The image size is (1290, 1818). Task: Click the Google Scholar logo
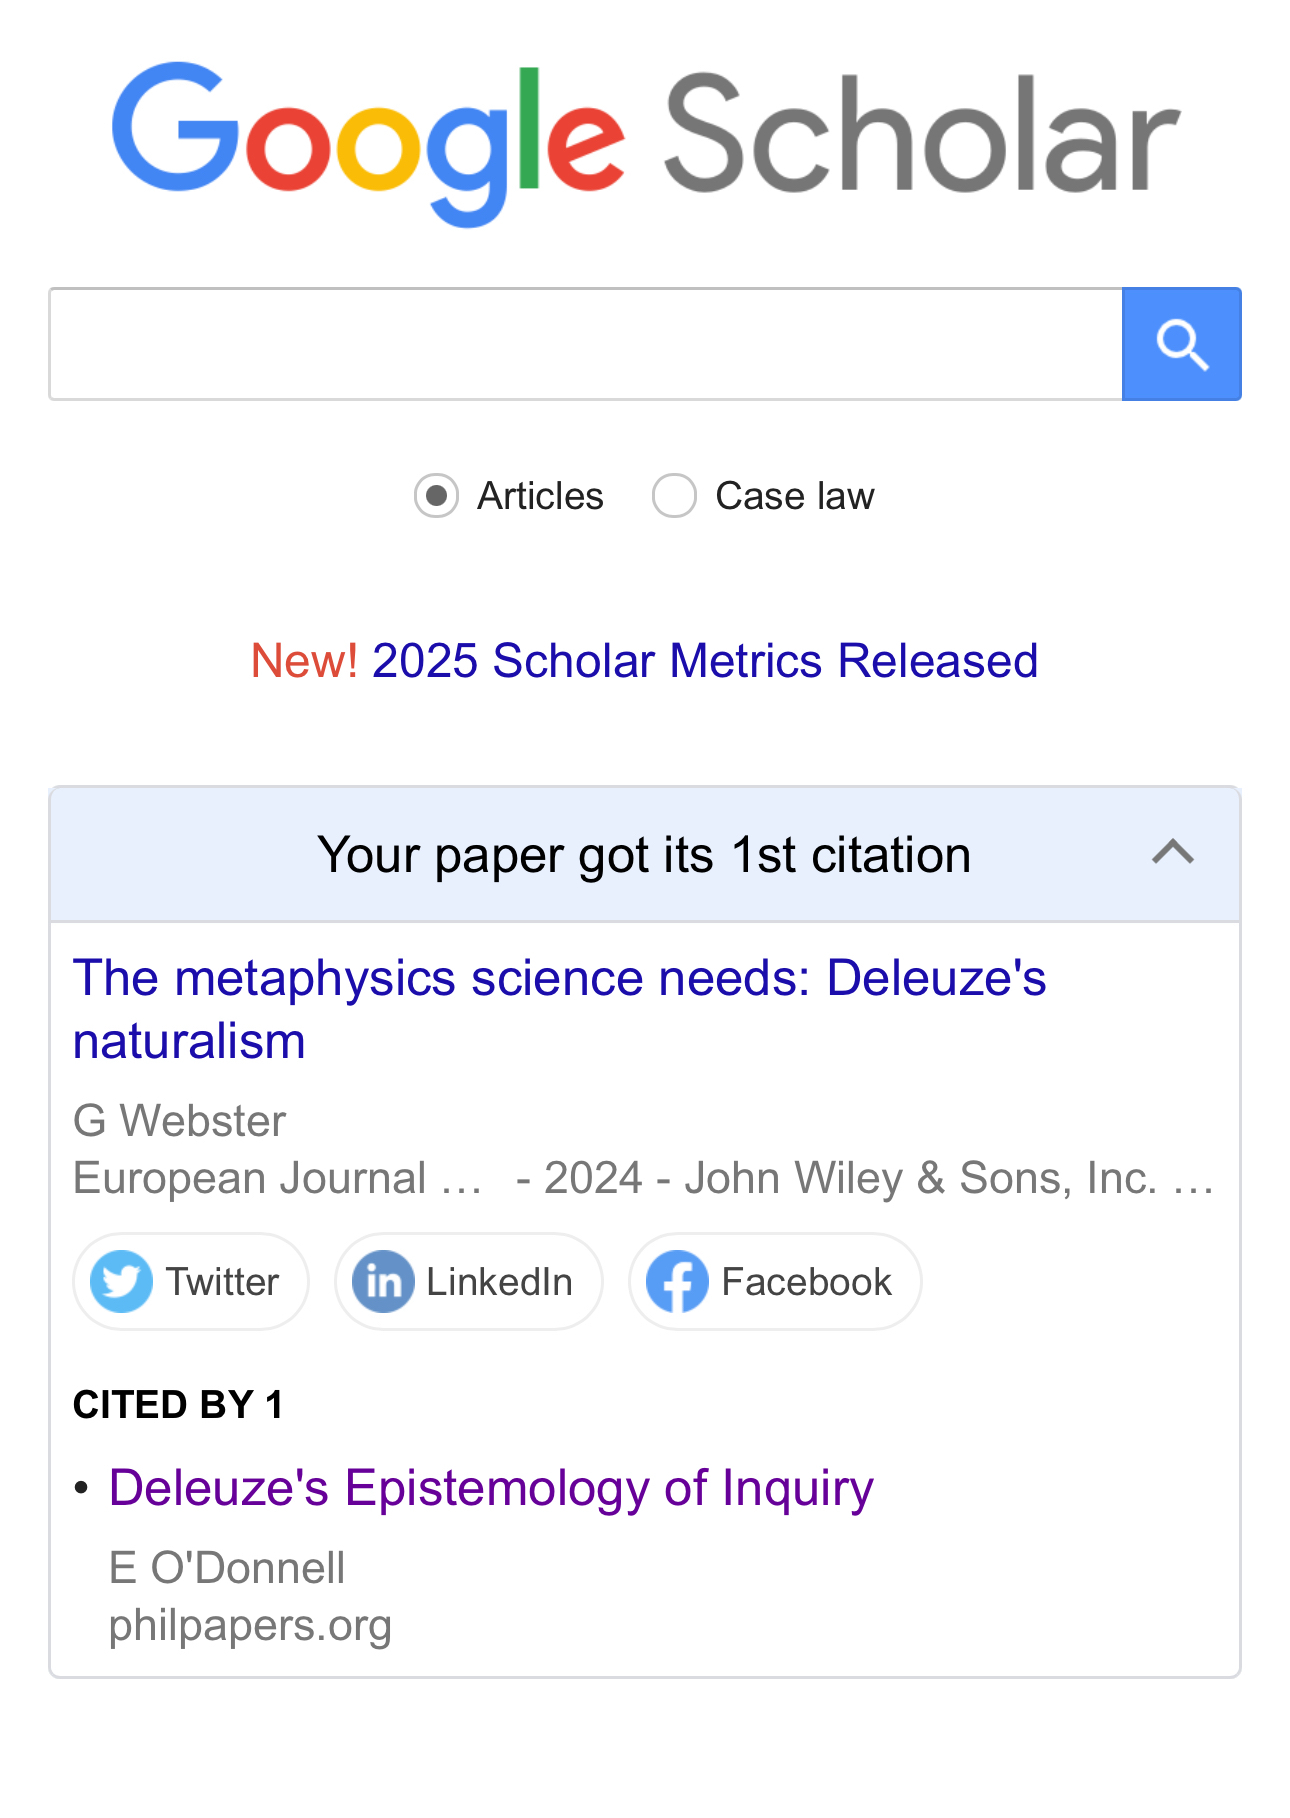point(645,140)
